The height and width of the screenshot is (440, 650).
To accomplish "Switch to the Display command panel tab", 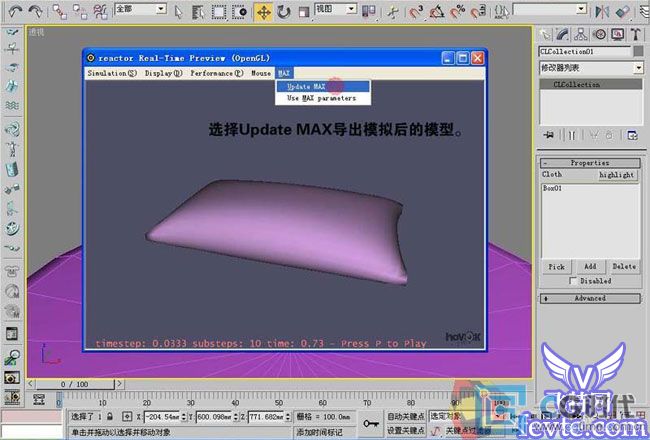I will click(617, 34).
